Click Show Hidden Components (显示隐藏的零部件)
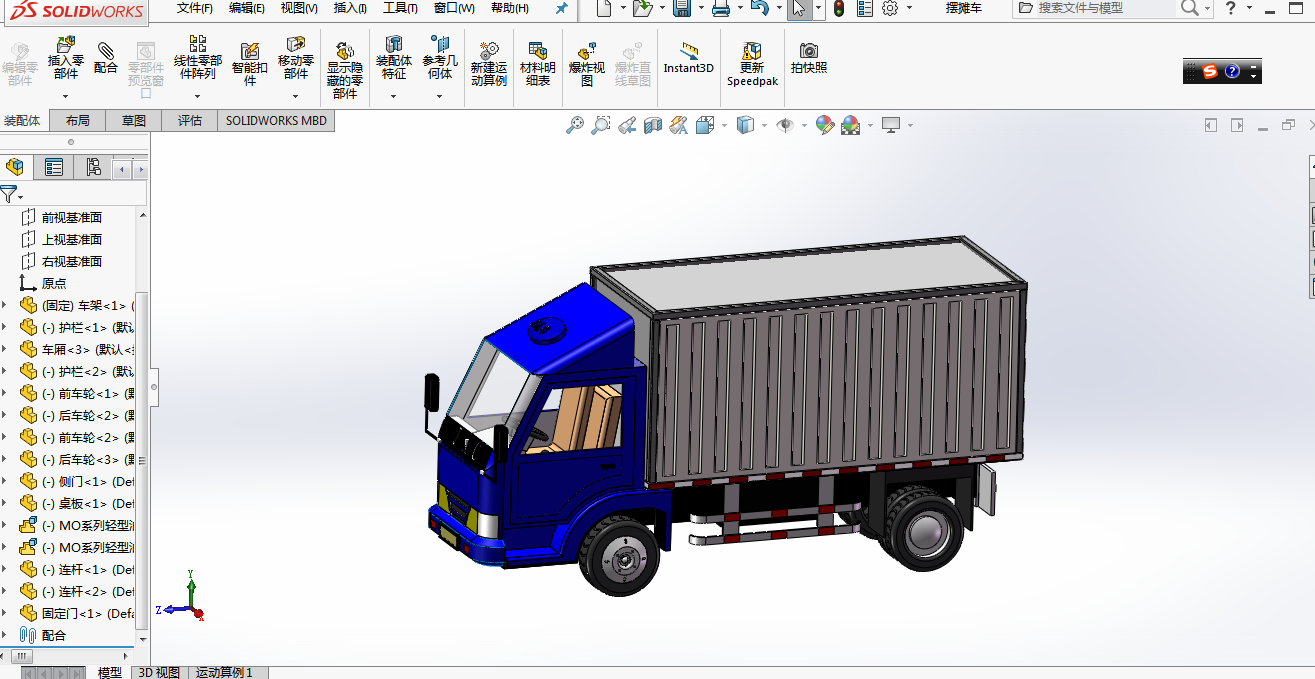This screenshot has width=1315, height=679. click(x=344, y=51)
